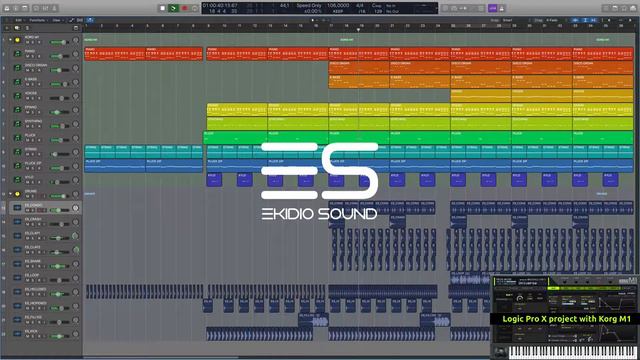Open the View menu in Tracks area
The image size is (640, 360).
(57, 20)
